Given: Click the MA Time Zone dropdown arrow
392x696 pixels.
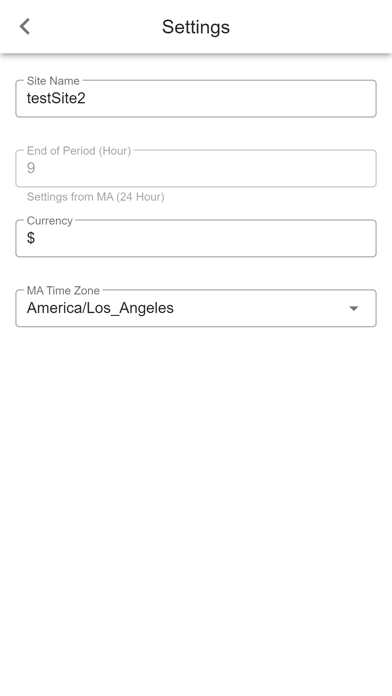Looking at the screenshot, I should [353, 308].
